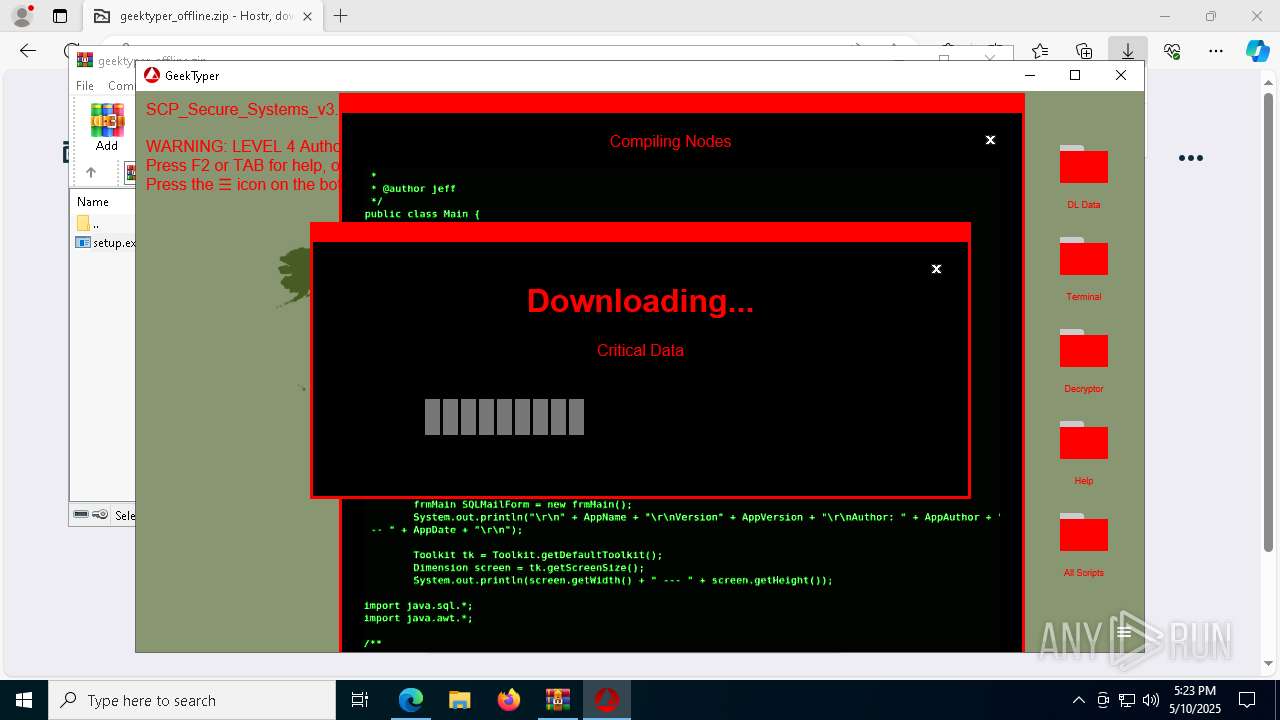Click the taskbar search box
This screenshot has width=1280, height=720.
[192, 700]
